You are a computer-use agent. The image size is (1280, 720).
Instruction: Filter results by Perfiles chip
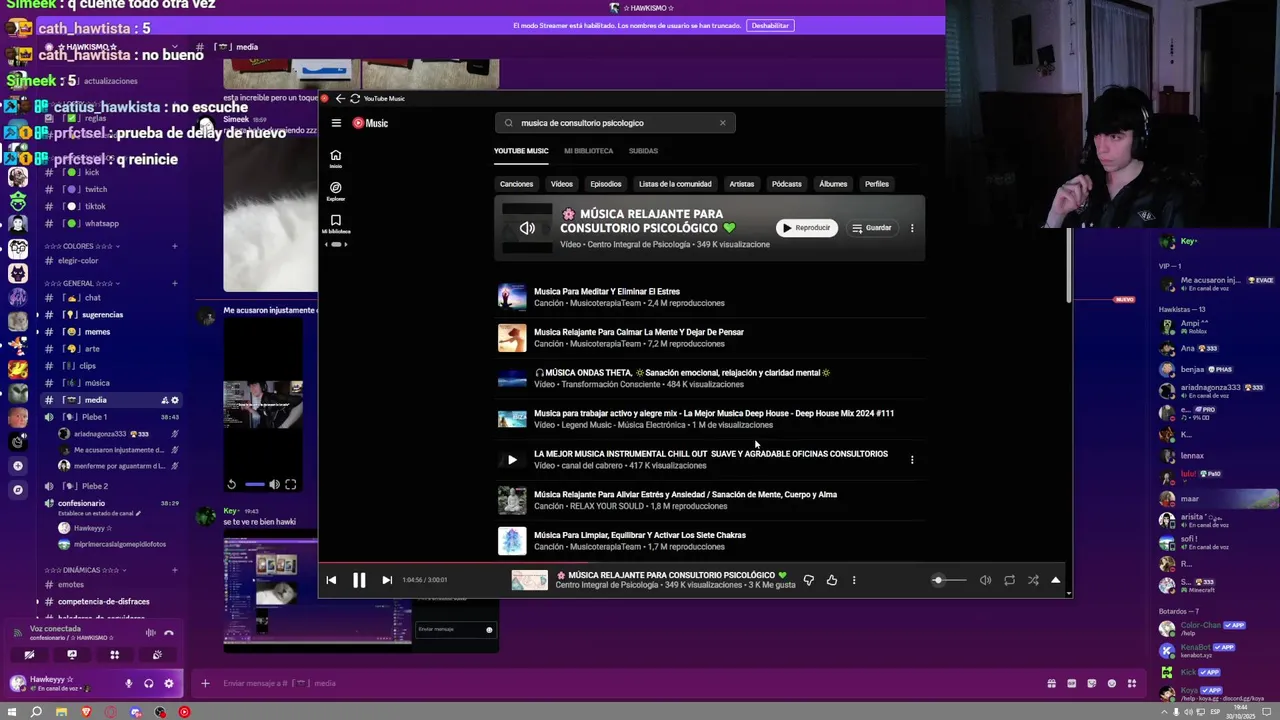pos(877,184)
